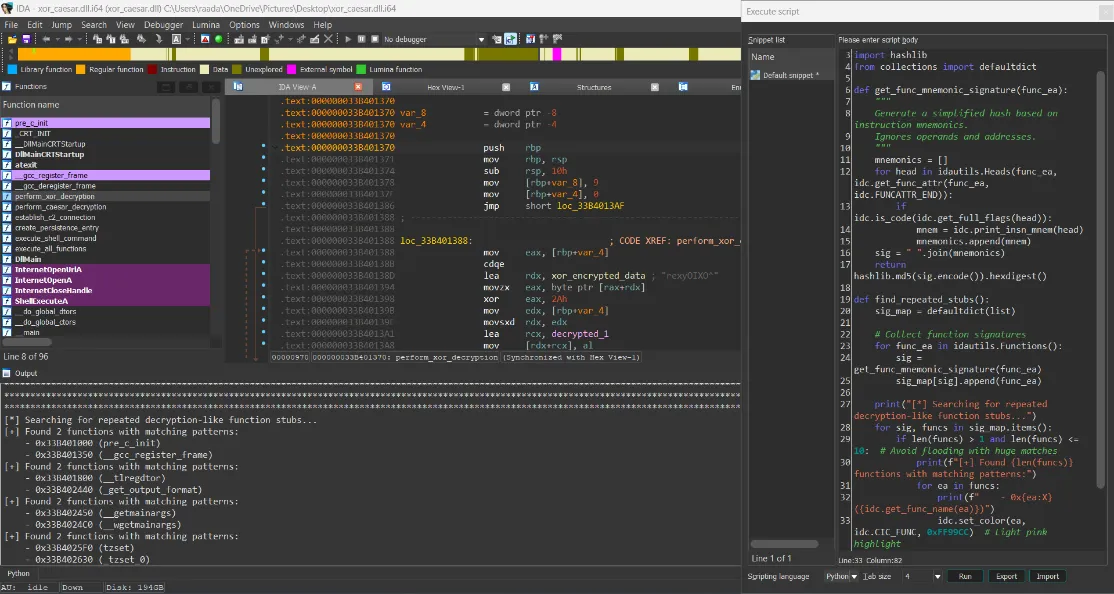
Task: Click the highlighted blue toolbar icon after the debugger dropdown
Action: coord(510,39)
